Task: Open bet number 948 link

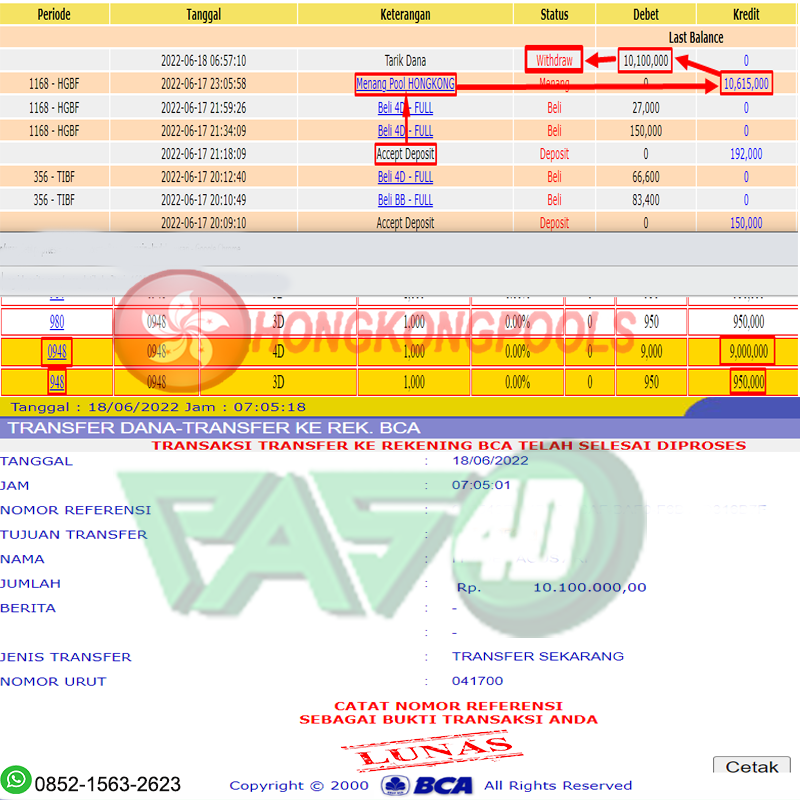Action: (57, 382)
